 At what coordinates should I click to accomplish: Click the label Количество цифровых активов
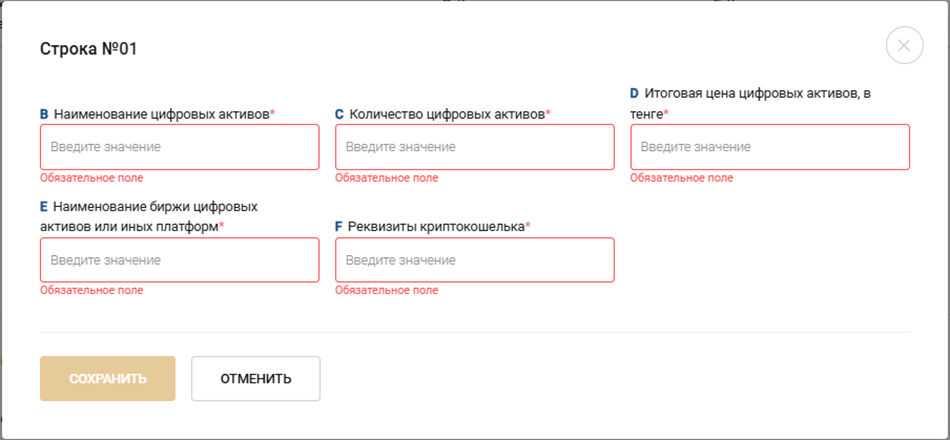click(447, 114)
